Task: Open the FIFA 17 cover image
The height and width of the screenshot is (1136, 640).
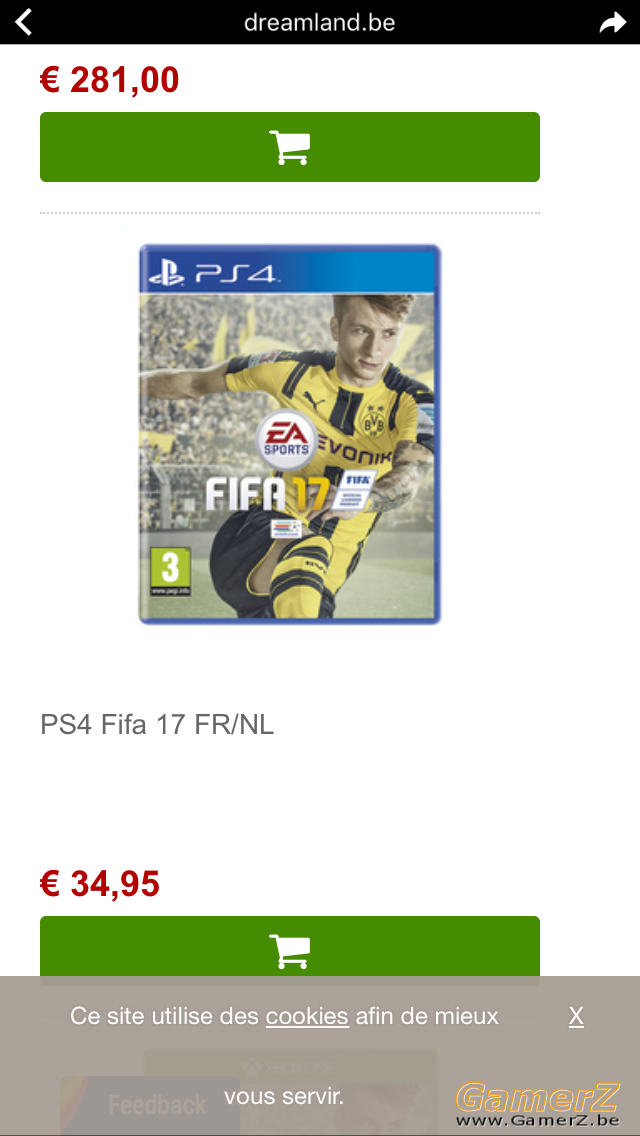Action: tap(290, 435)
